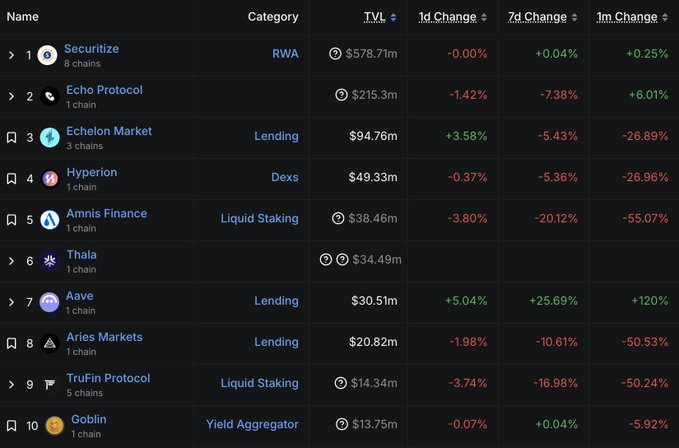Click the question mark beside Securitize TVL

(335, 54)
